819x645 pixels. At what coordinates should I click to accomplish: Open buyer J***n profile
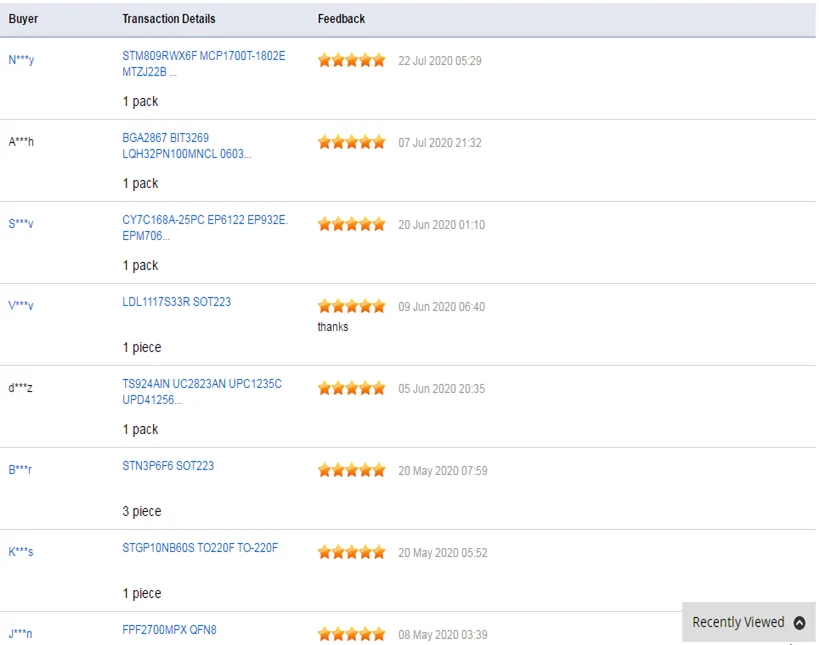point(20,634)
